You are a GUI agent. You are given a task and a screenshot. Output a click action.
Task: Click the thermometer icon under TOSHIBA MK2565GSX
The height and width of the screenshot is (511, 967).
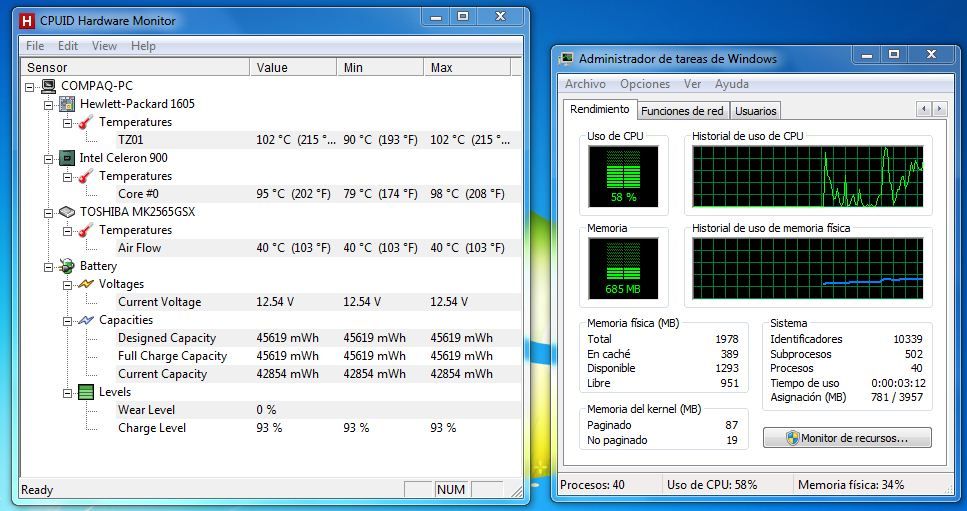86,230
